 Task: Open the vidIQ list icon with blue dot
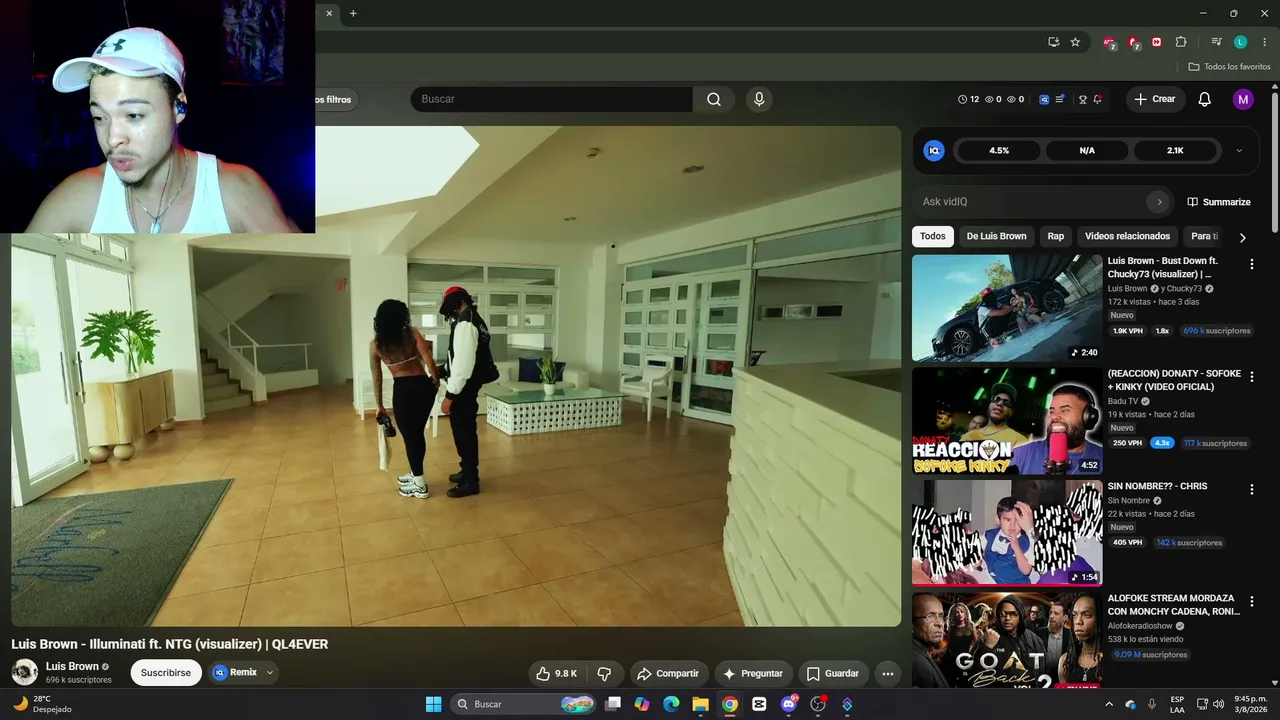(x=1060, y=99)
